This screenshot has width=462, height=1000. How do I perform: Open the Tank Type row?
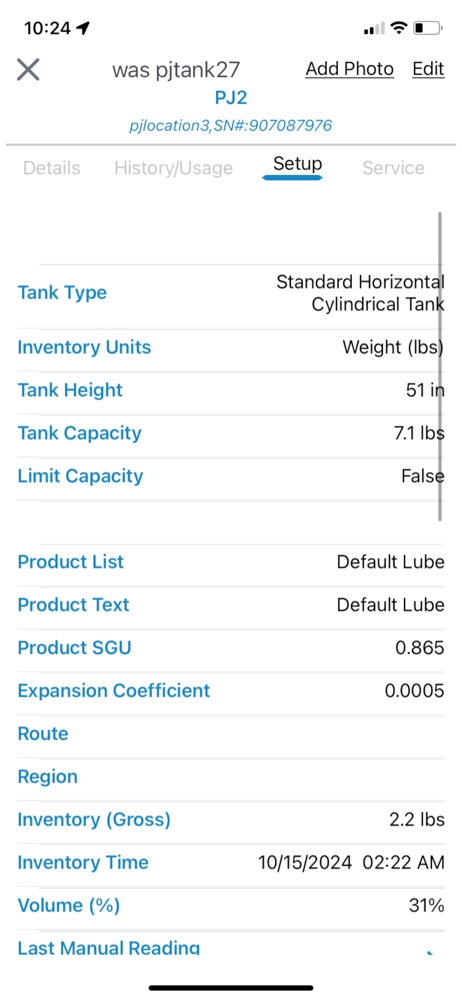pos(231,293)
